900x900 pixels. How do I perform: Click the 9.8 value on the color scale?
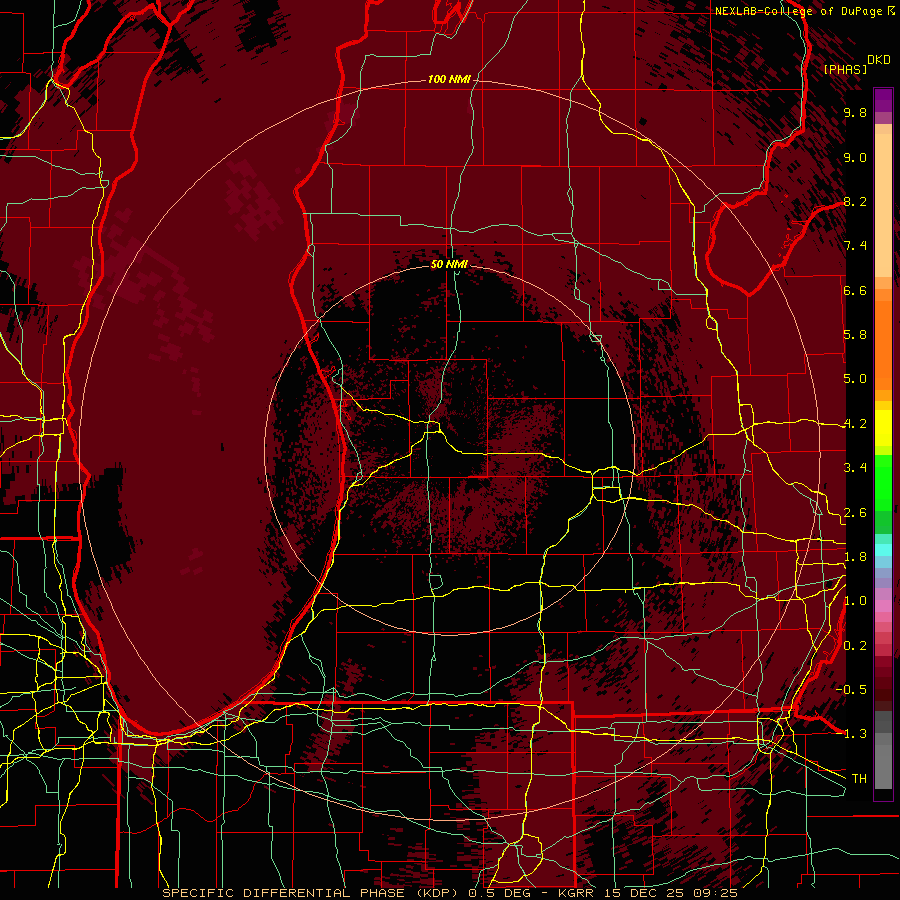[855, 112]
